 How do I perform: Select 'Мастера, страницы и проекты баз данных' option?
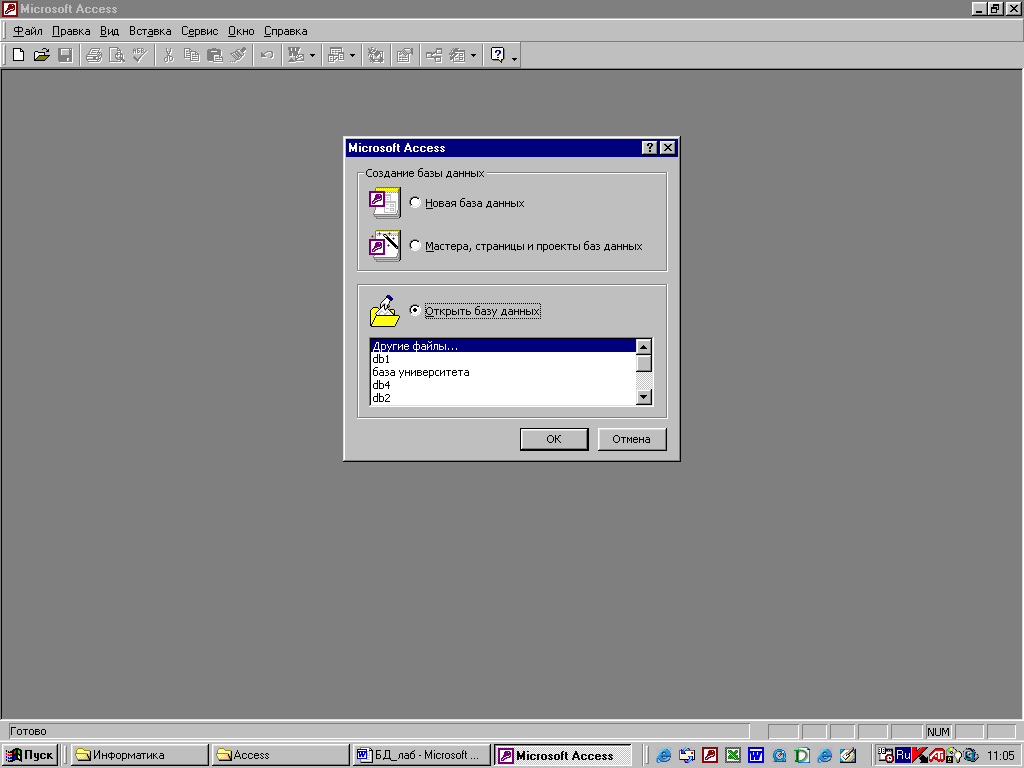pyautogui.click(x=415, y=246)
